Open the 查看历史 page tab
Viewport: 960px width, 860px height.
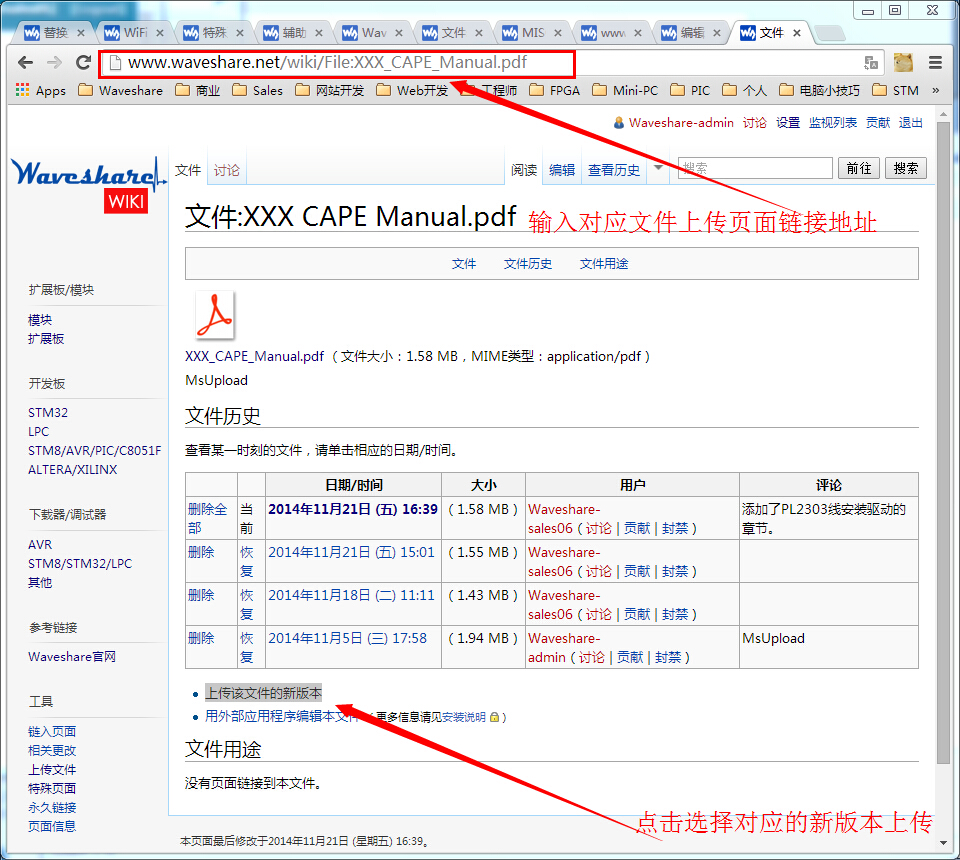(613, 170)
